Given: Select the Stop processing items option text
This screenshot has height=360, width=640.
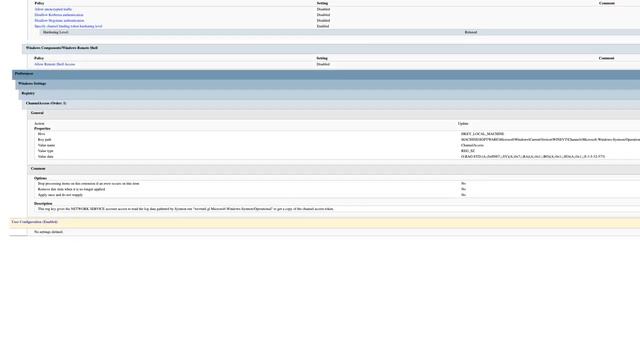Looking at the screenshot, I should point(89,184).
